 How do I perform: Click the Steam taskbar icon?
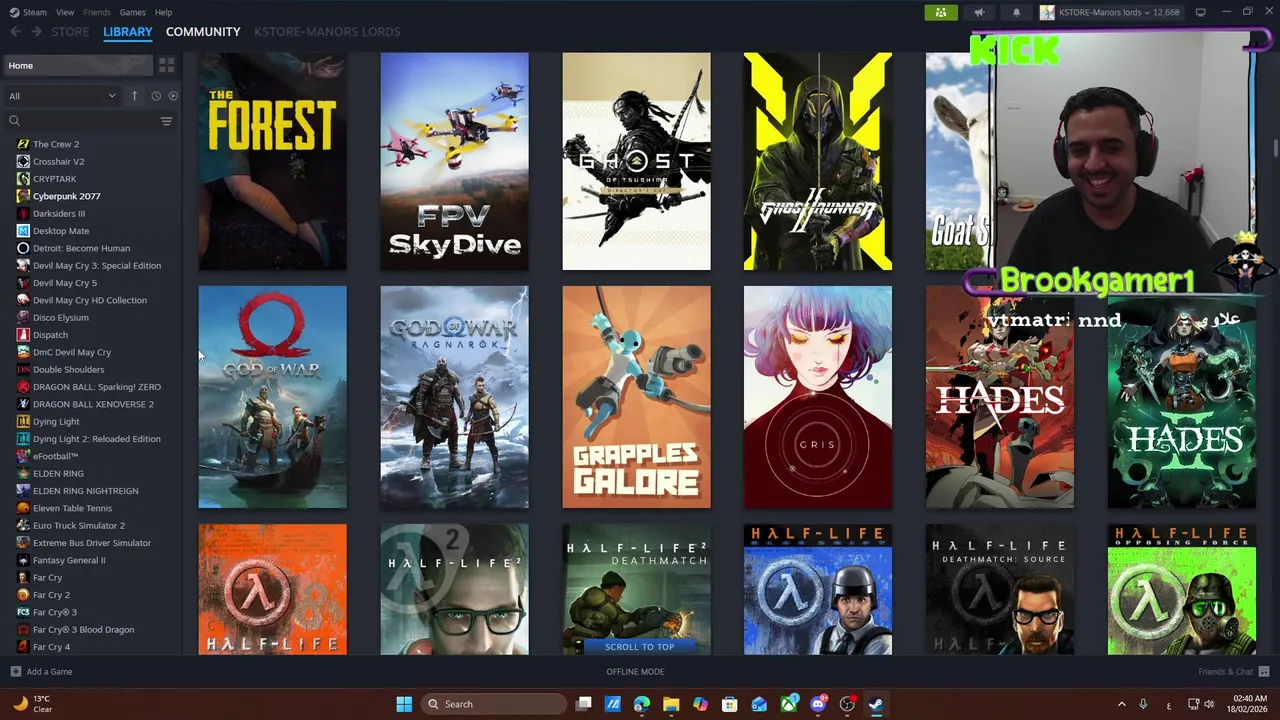876,704
